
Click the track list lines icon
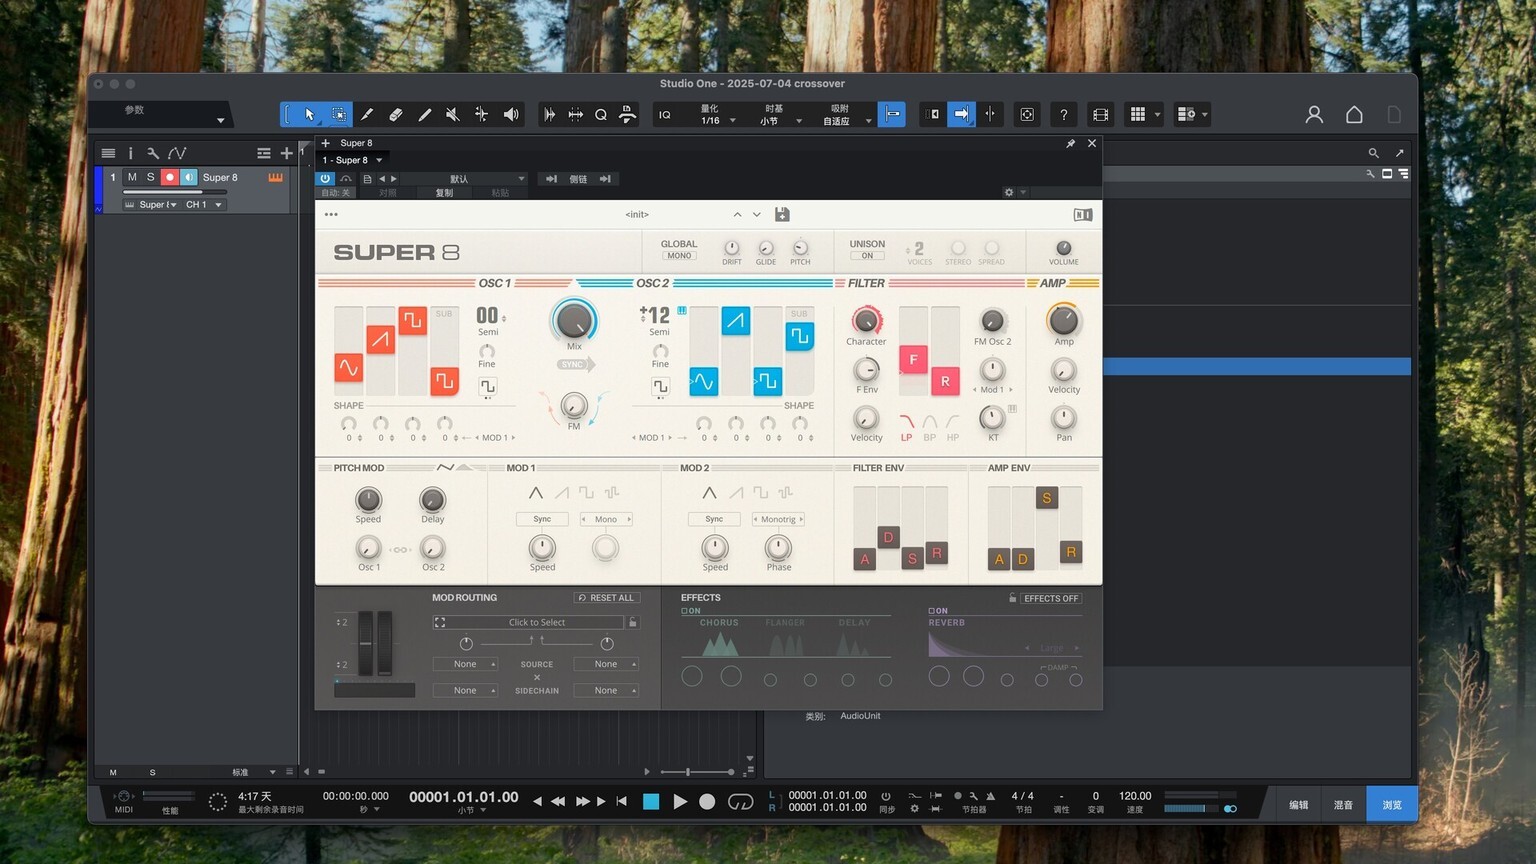coord(108,153)
